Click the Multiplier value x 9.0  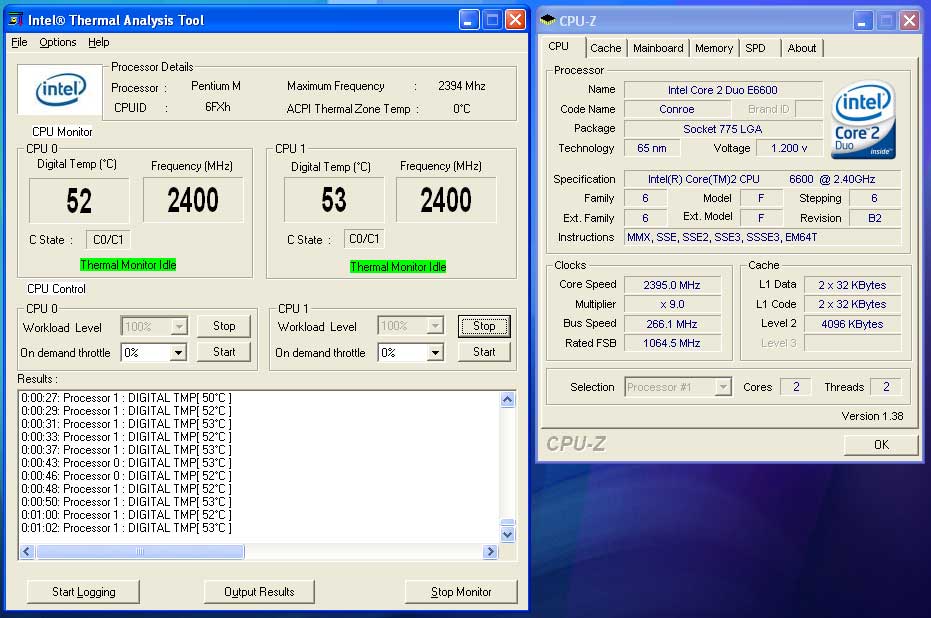672,305
